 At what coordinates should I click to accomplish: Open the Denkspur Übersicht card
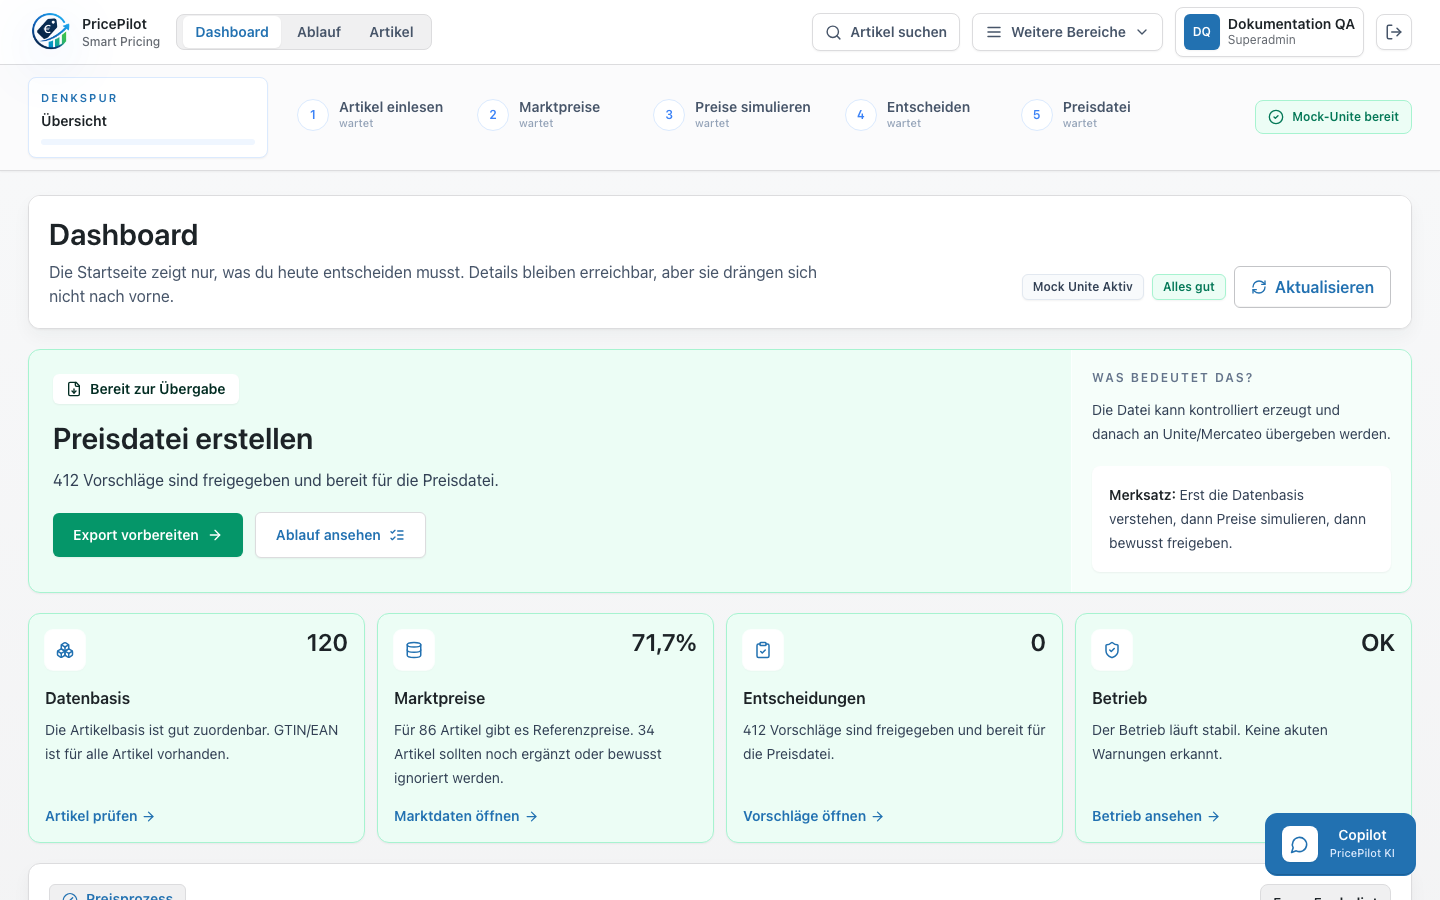(148, 117)
